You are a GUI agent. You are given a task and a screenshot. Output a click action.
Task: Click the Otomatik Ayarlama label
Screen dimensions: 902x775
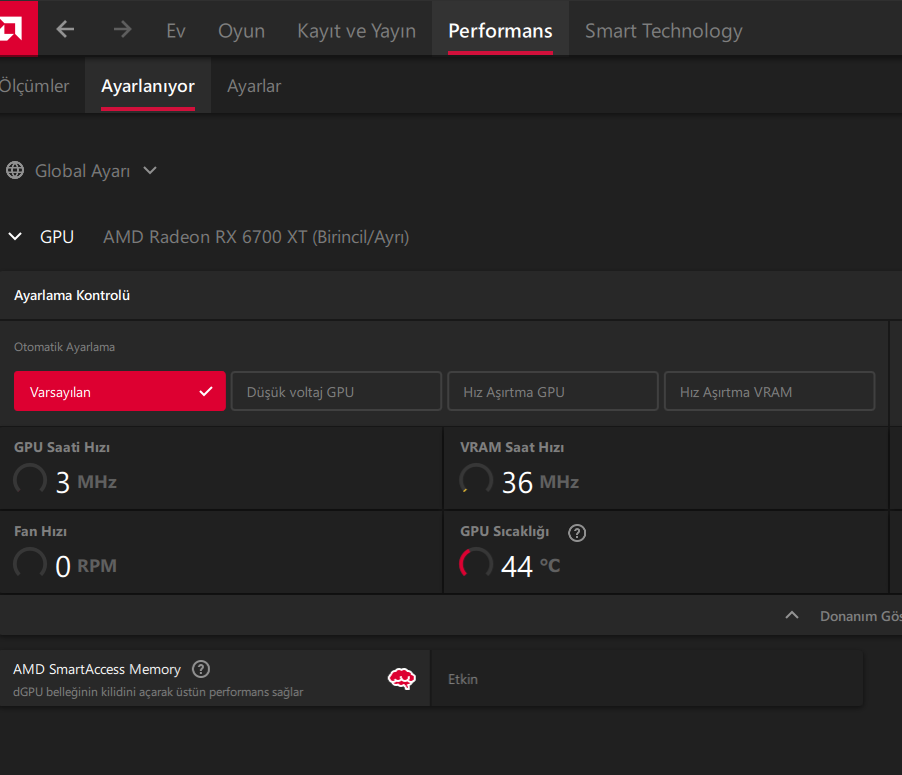coord(64,347)
